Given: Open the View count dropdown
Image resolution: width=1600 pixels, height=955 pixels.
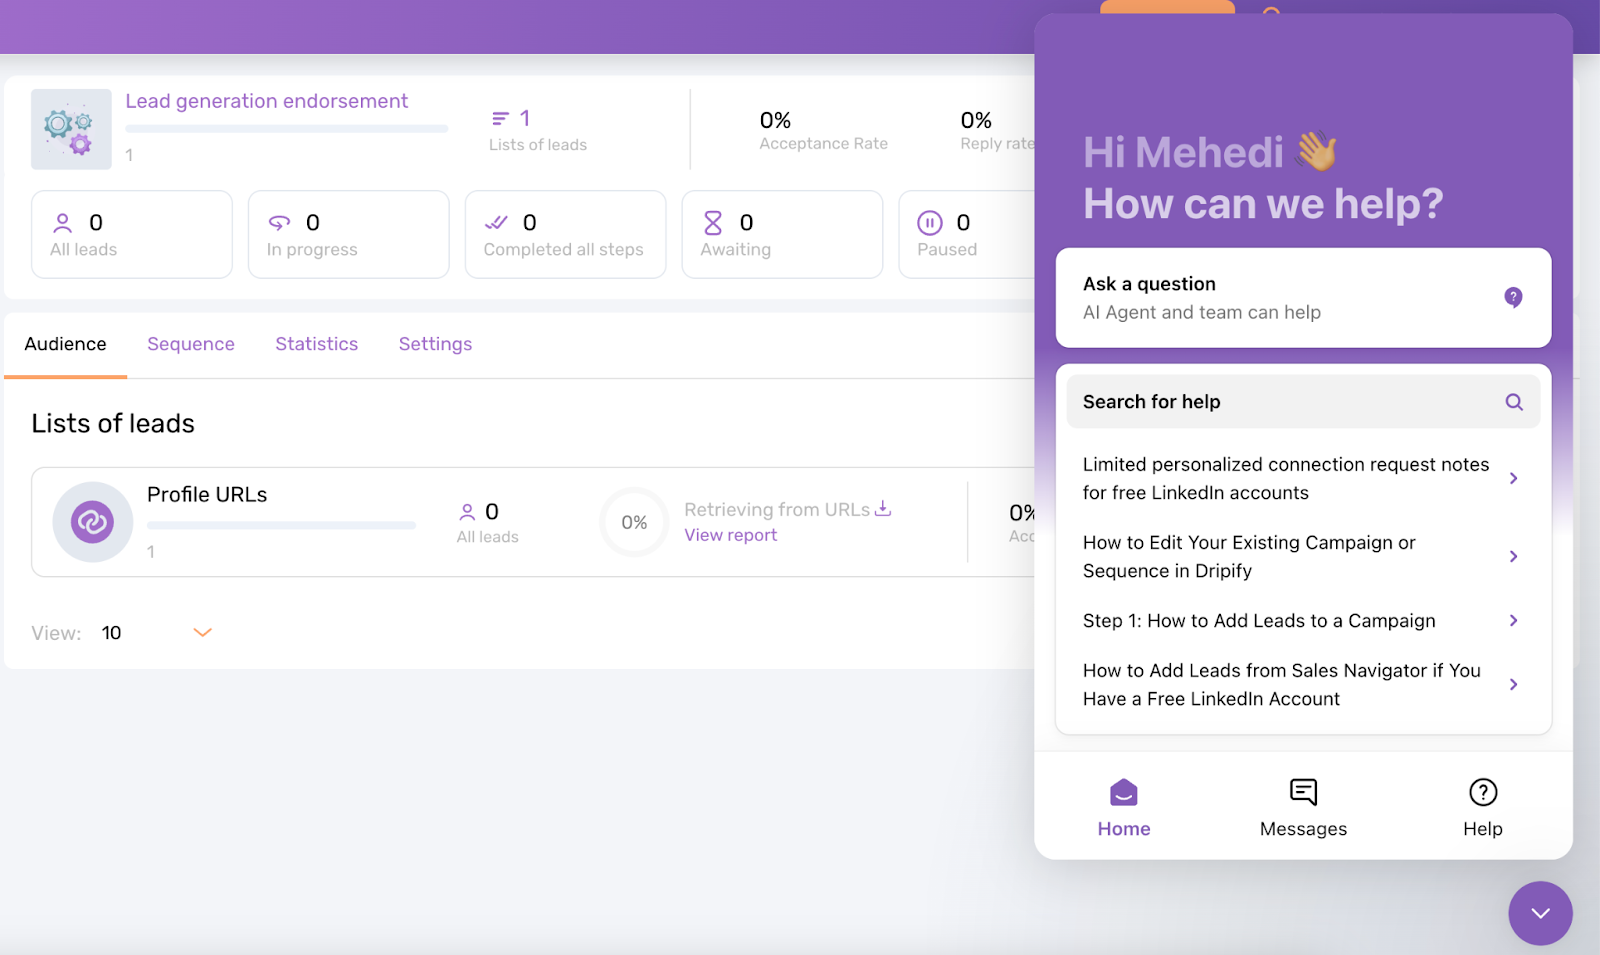Looking at the screenshot, I should point(203,632).
